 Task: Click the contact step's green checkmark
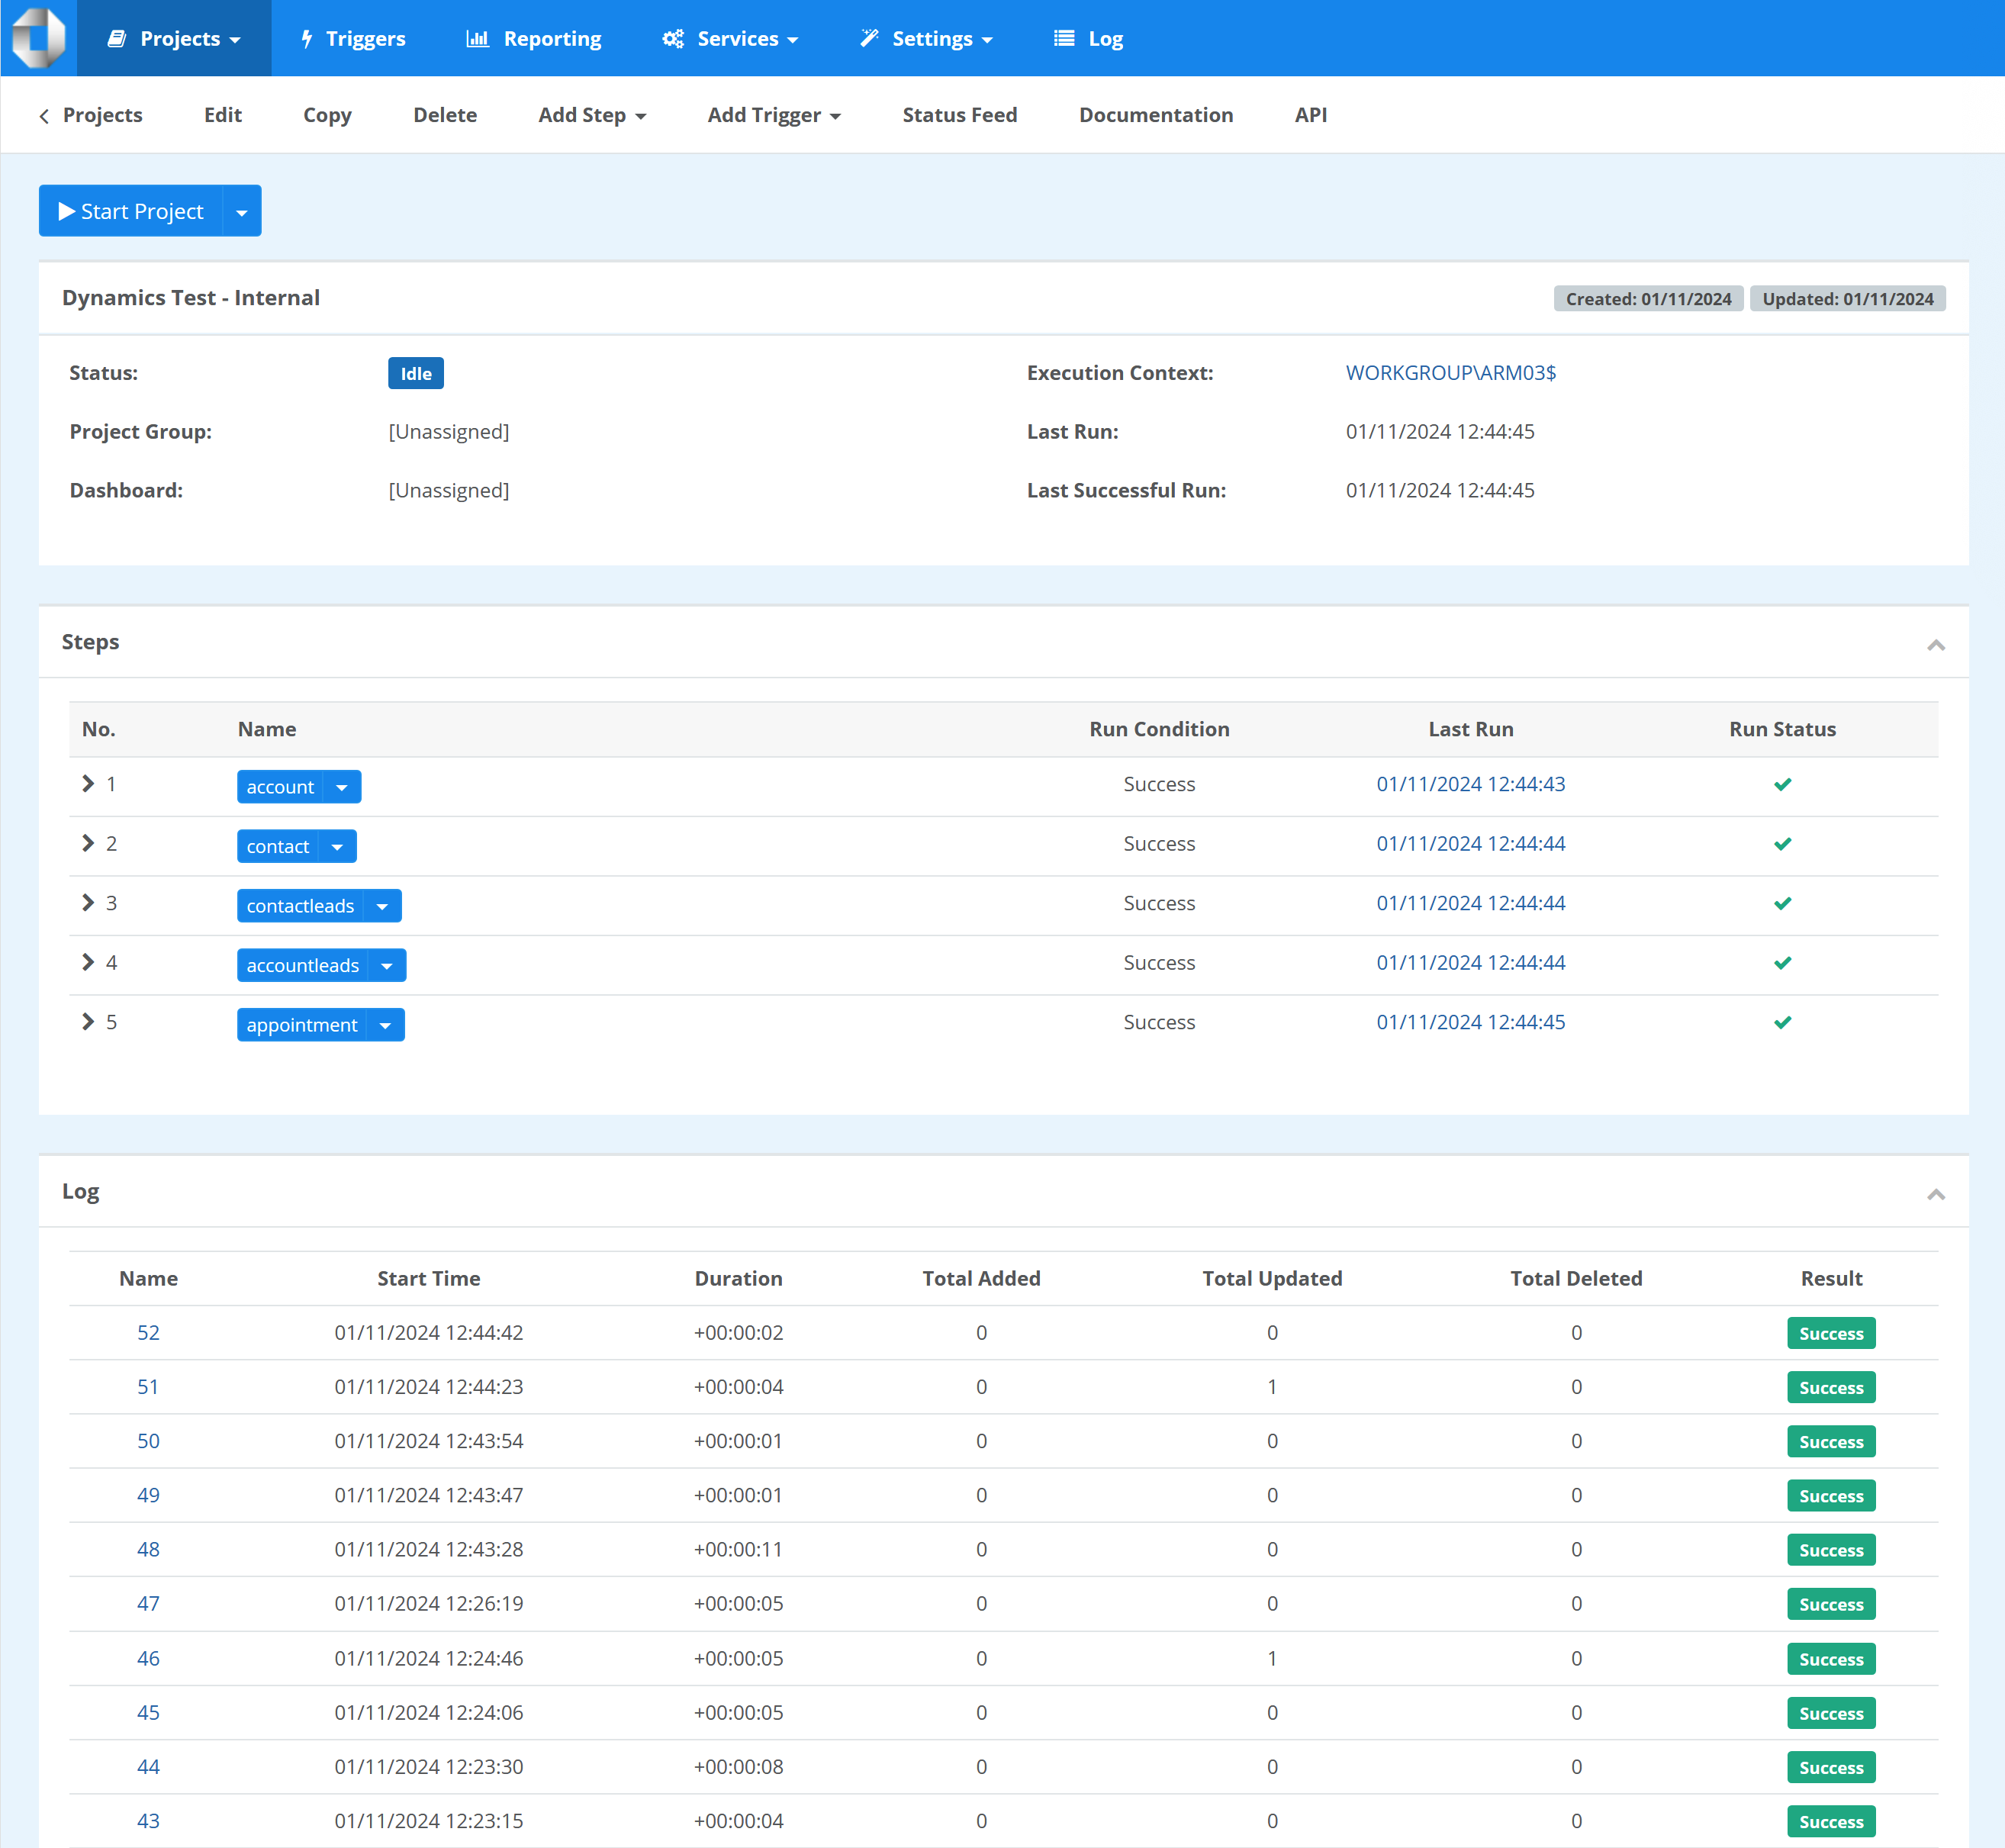pyautogui.click(x=1782, y=844)
